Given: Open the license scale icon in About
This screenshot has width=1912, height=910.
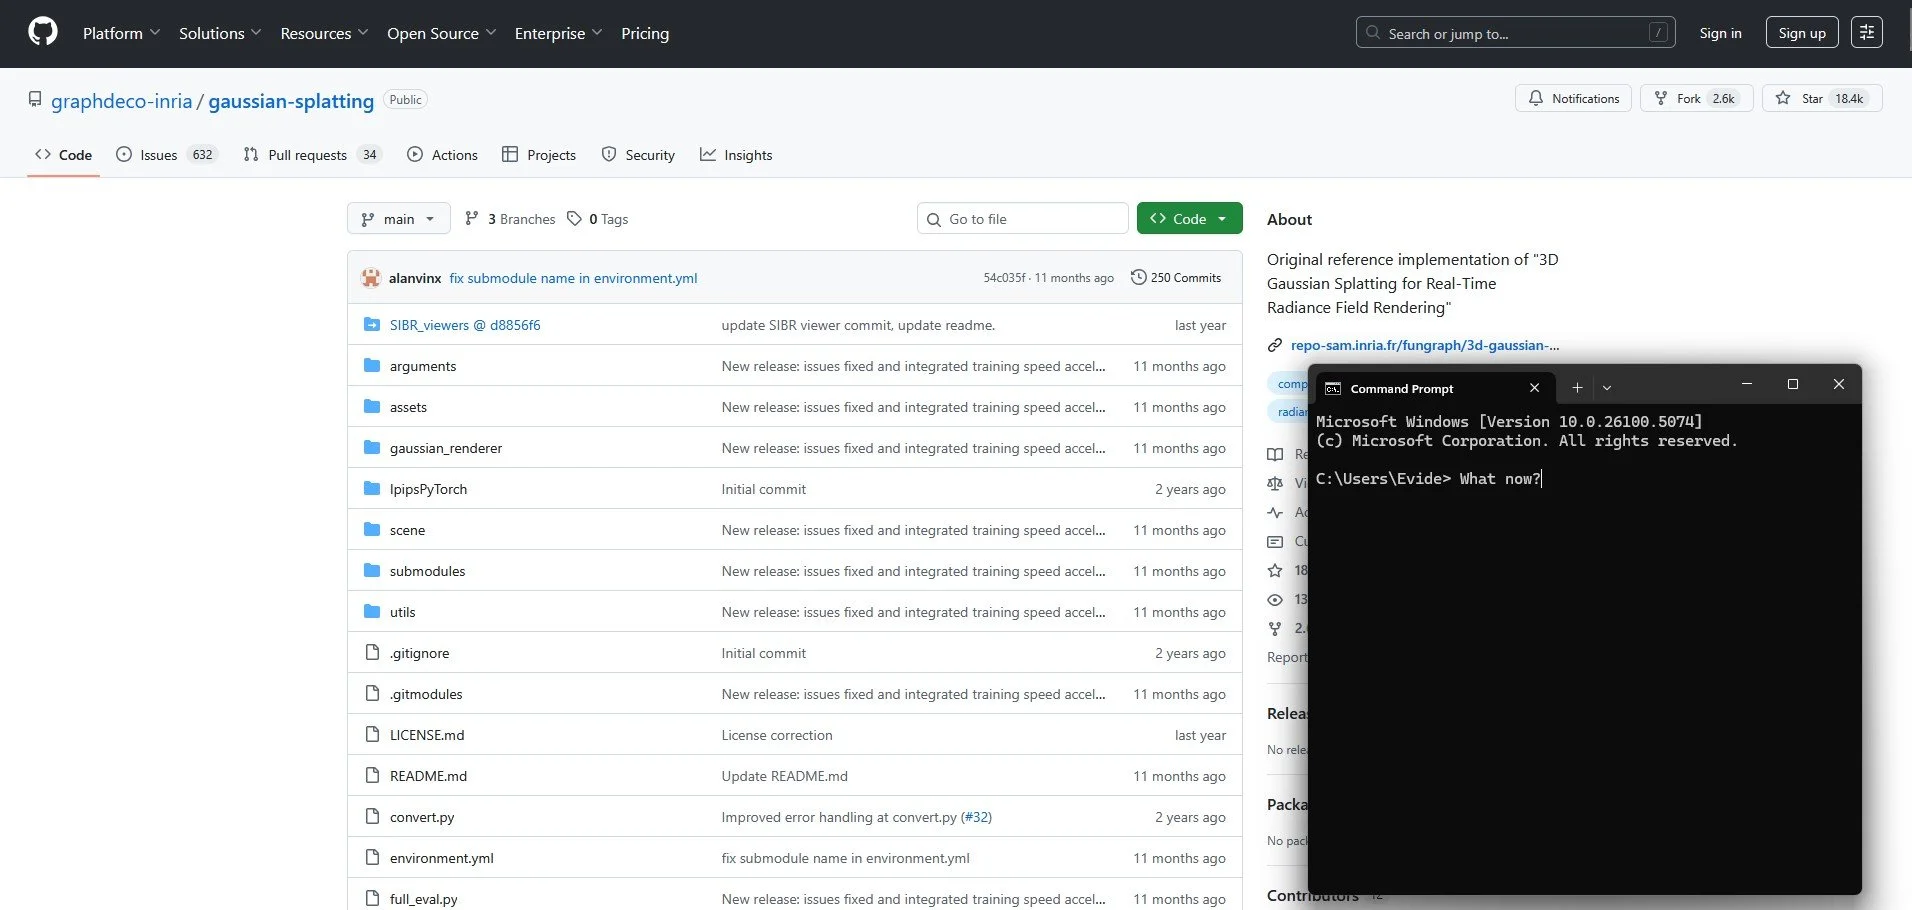Looking at the screenshot, I should pyautogui.click(x=1275, y=483).
